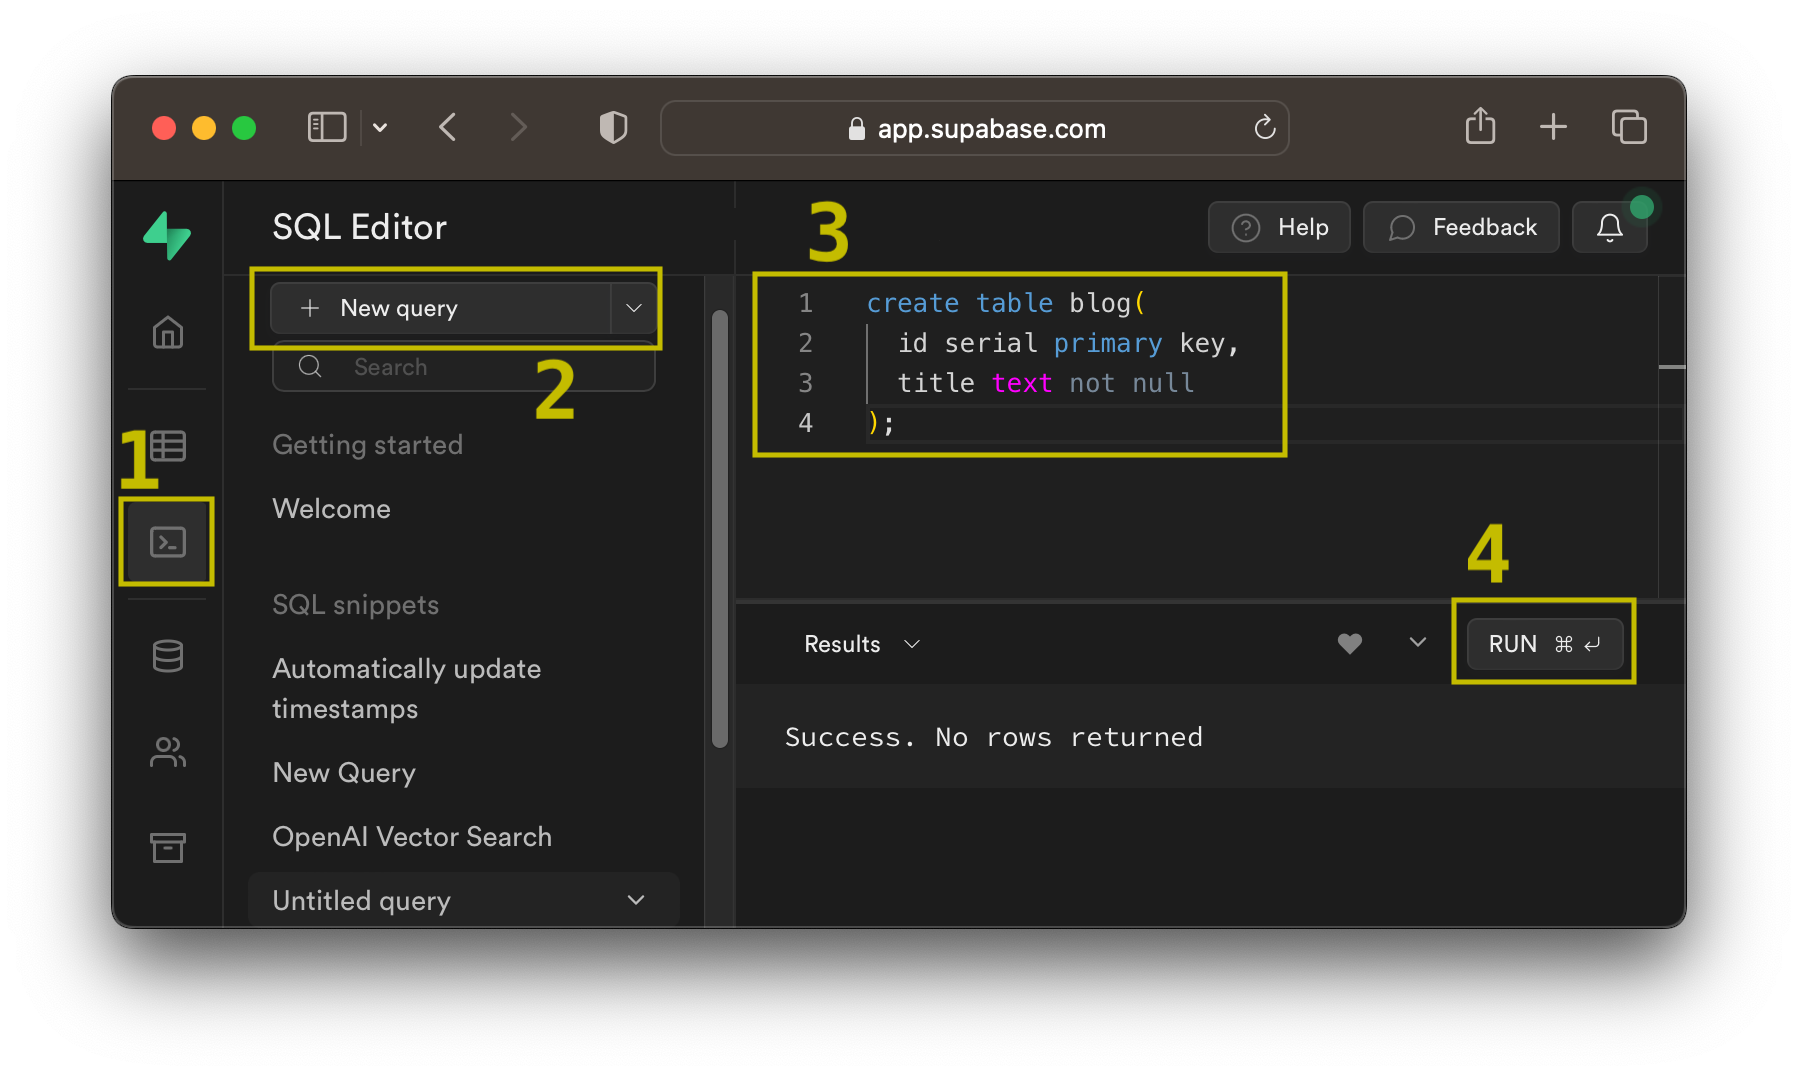
Task: Expand the Untitled query chevron
Action: click(x=635, y=900)
